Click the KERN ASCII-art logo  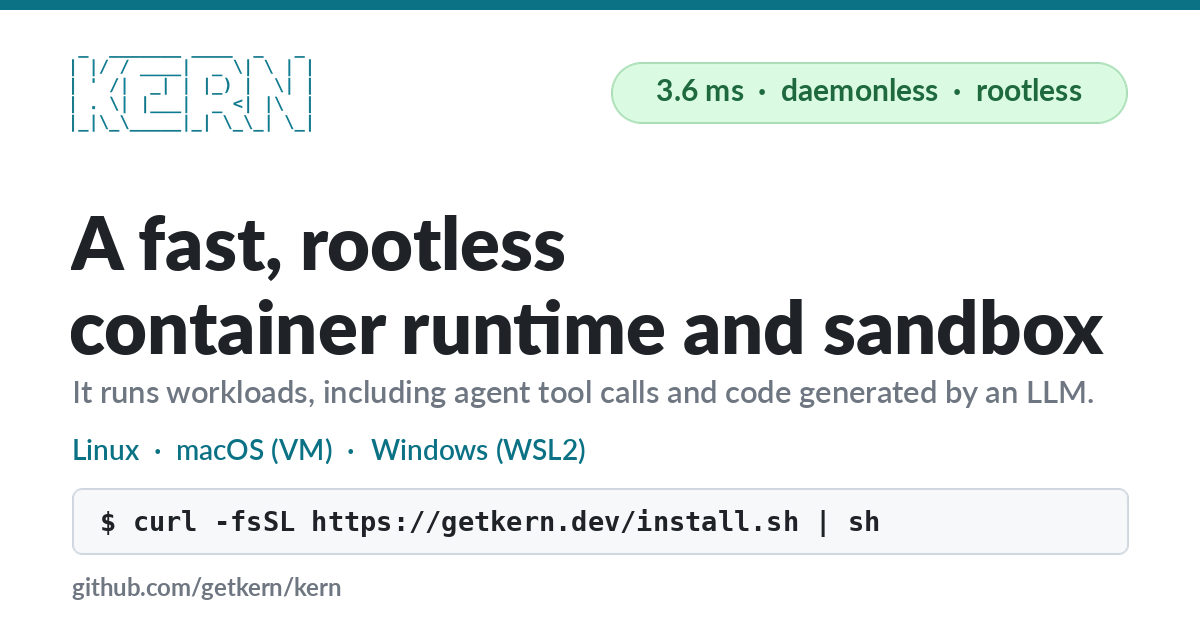(192, 96)
